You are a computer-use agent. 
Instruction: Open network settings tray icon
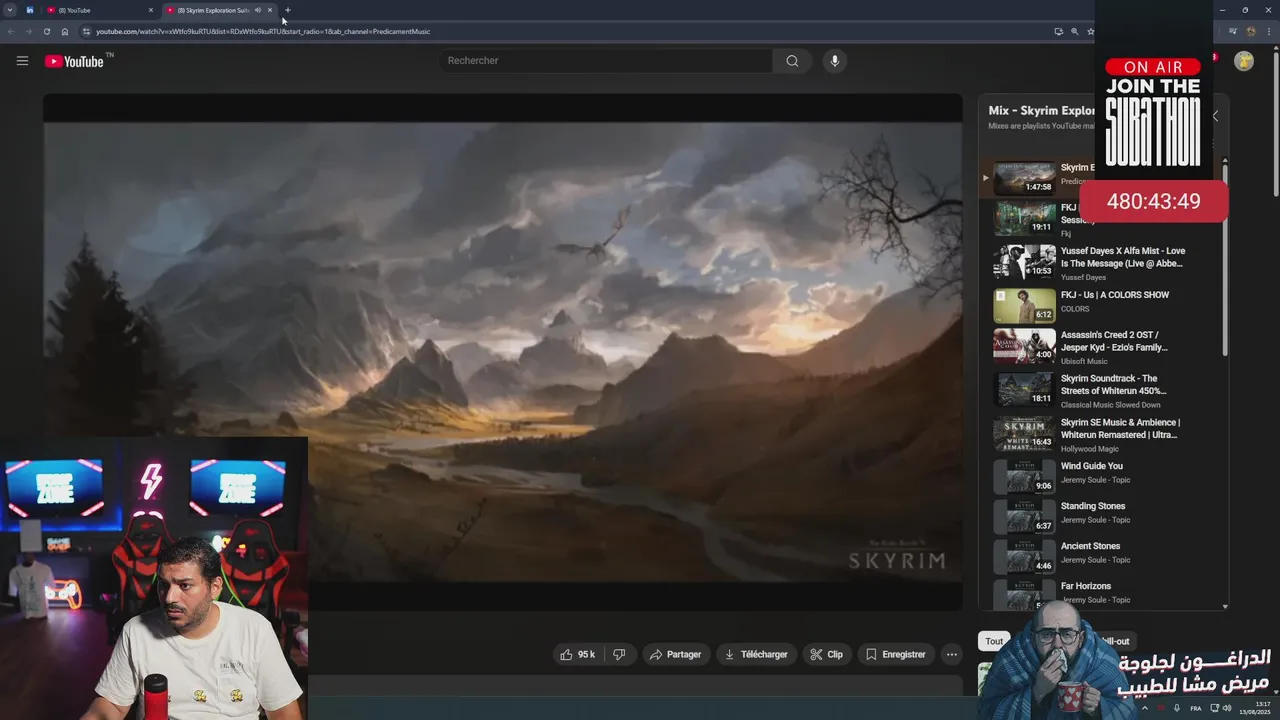click(1214, 708)
